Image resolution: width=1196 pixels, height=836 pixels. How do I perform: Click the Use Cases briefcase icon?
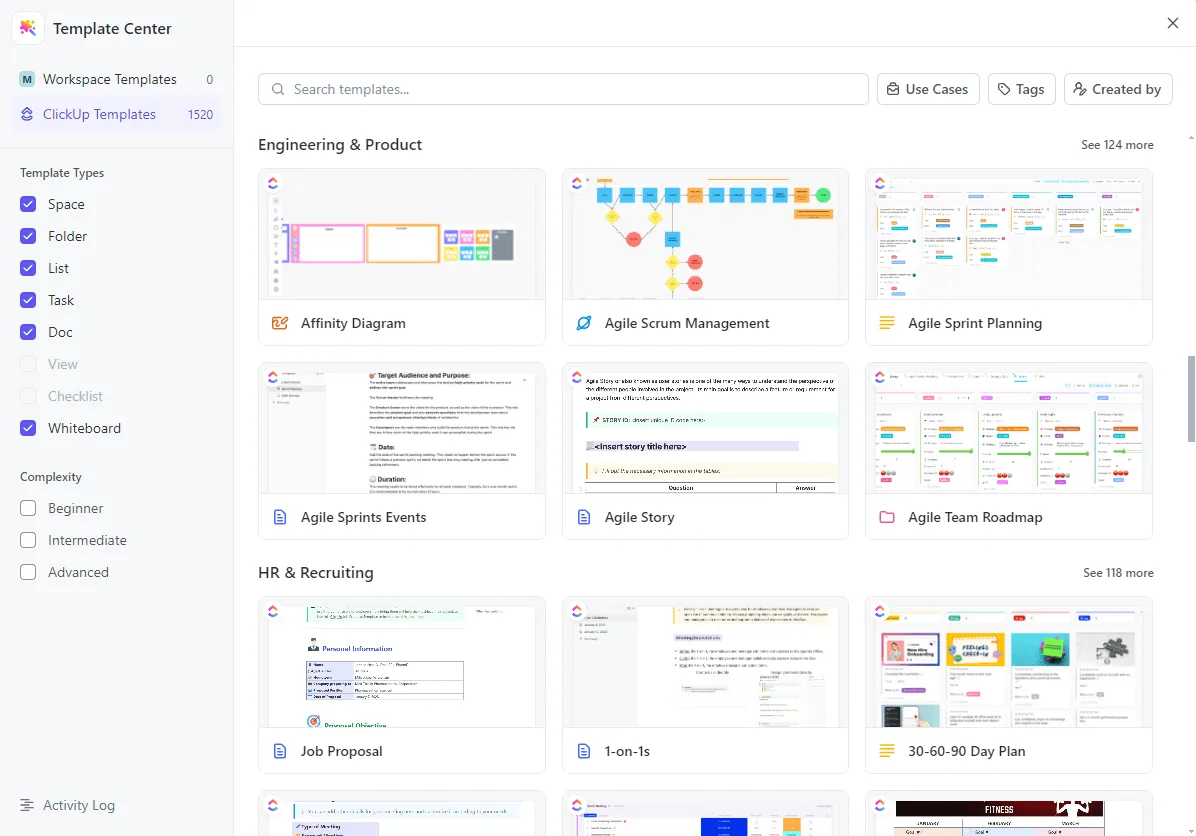coord(892,89)
